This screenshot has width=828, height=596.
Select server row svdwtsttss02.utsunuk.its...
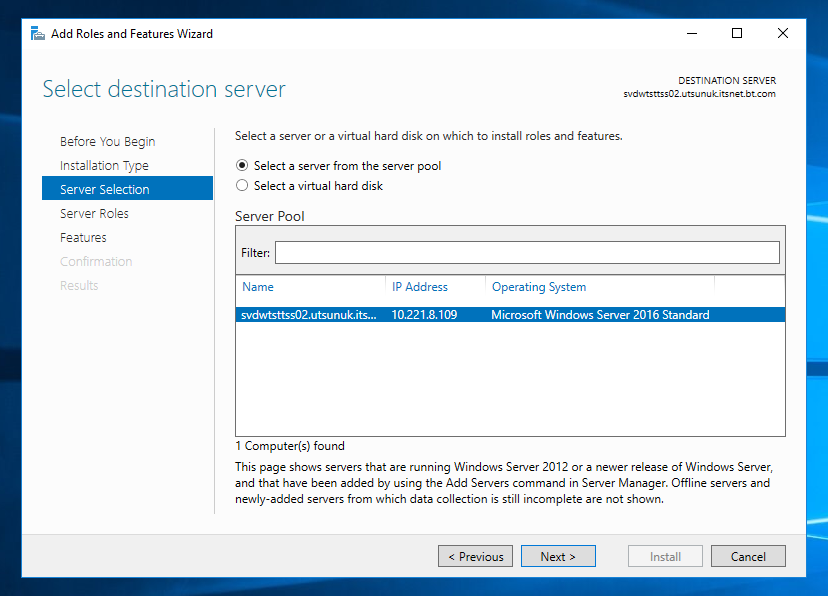click(x=511, y=315)
